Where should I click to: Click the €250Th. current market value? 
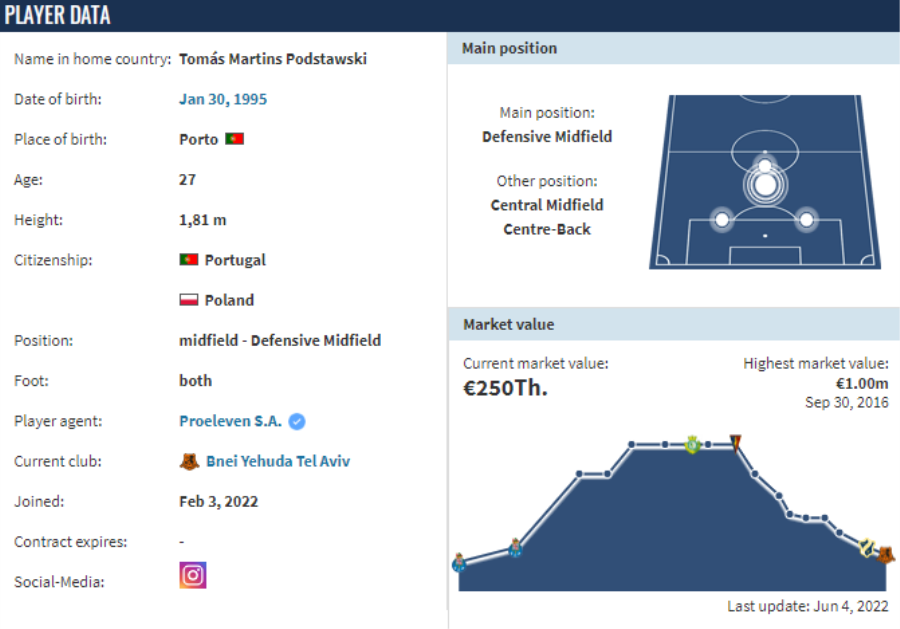click(506, 389)
